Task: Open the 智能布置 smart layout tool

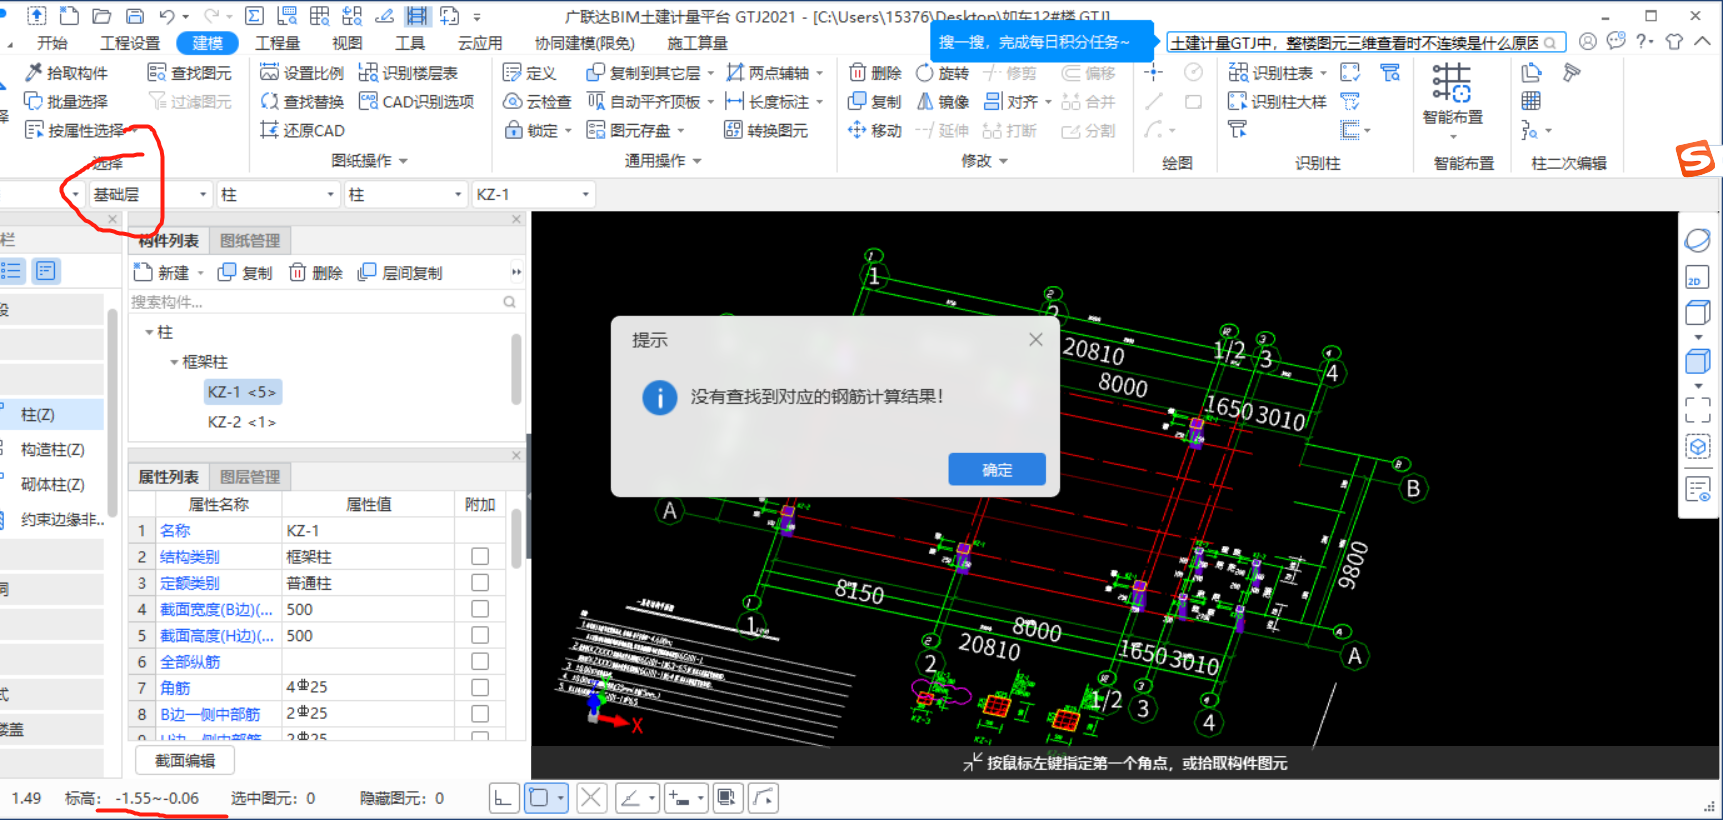Action: pos(1453,96)
